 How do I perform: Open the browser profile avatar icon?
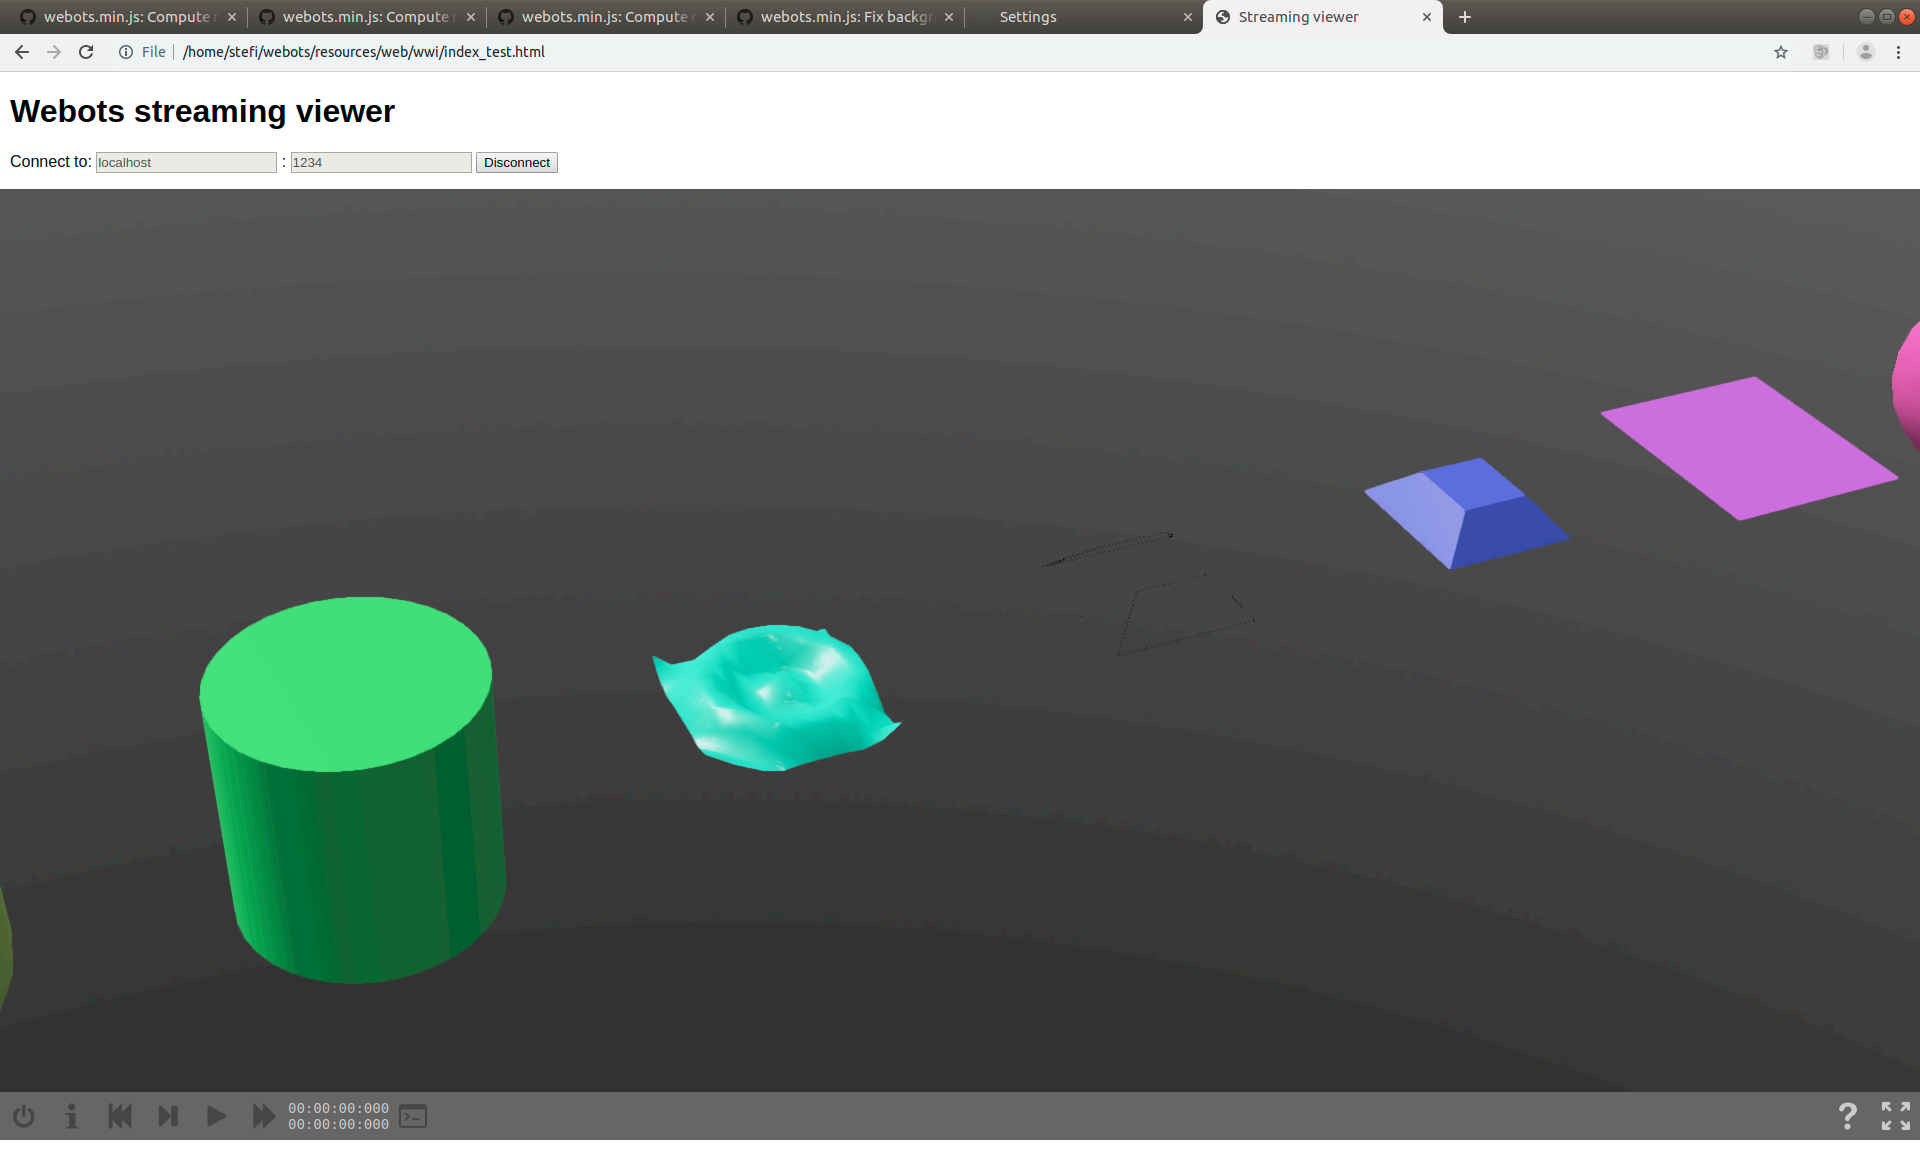pos(1865,52)
